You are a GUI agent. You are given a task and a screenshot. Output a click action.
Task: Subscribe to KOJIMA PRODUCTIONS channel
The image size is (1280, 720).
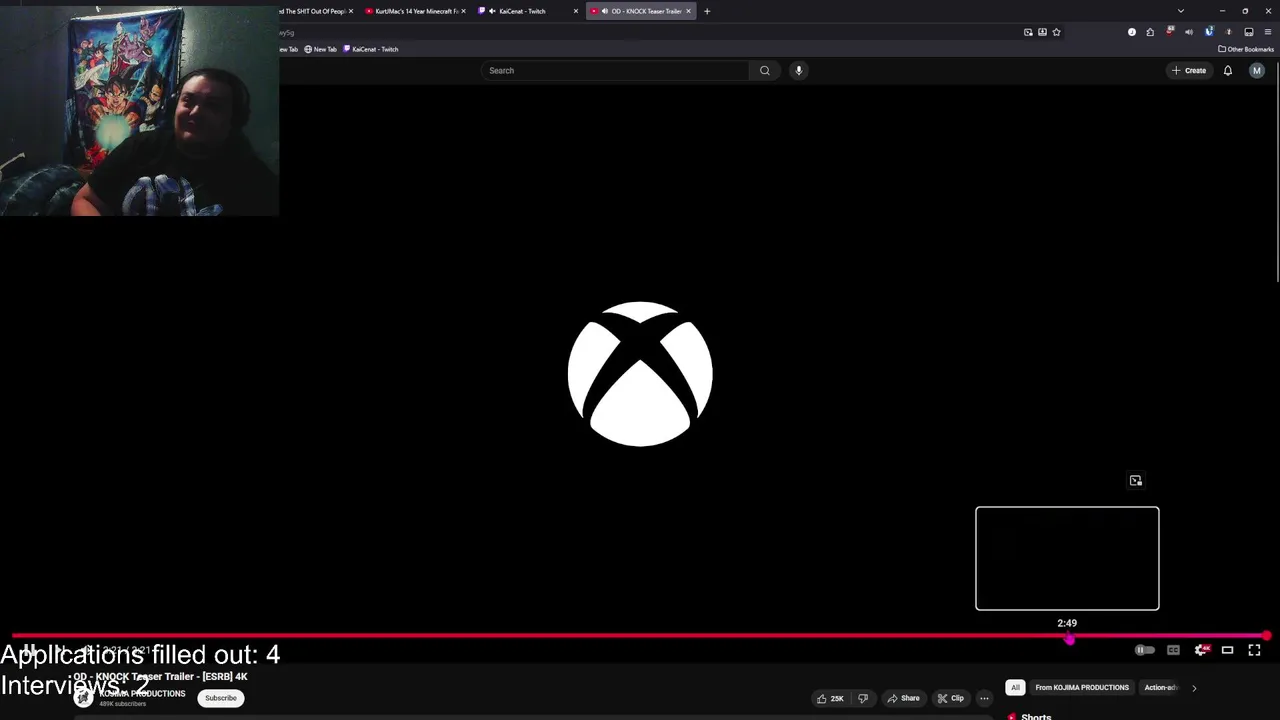point(221,698)
